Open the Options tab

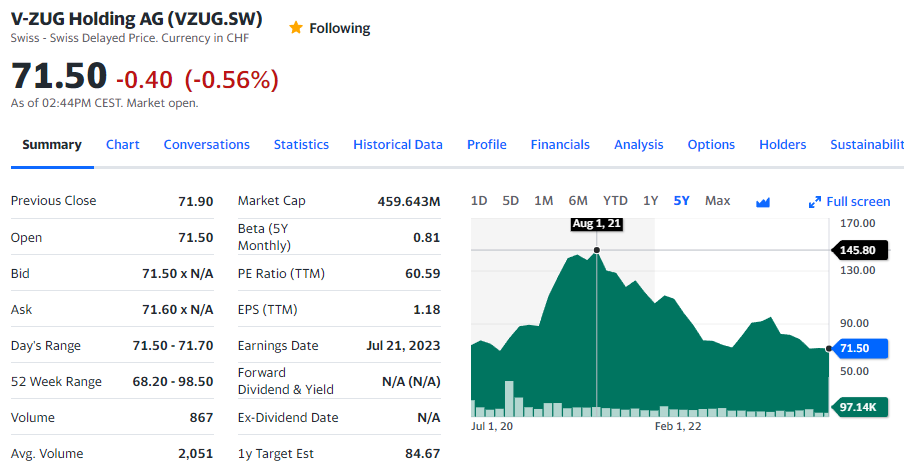[x=711, y=145]
